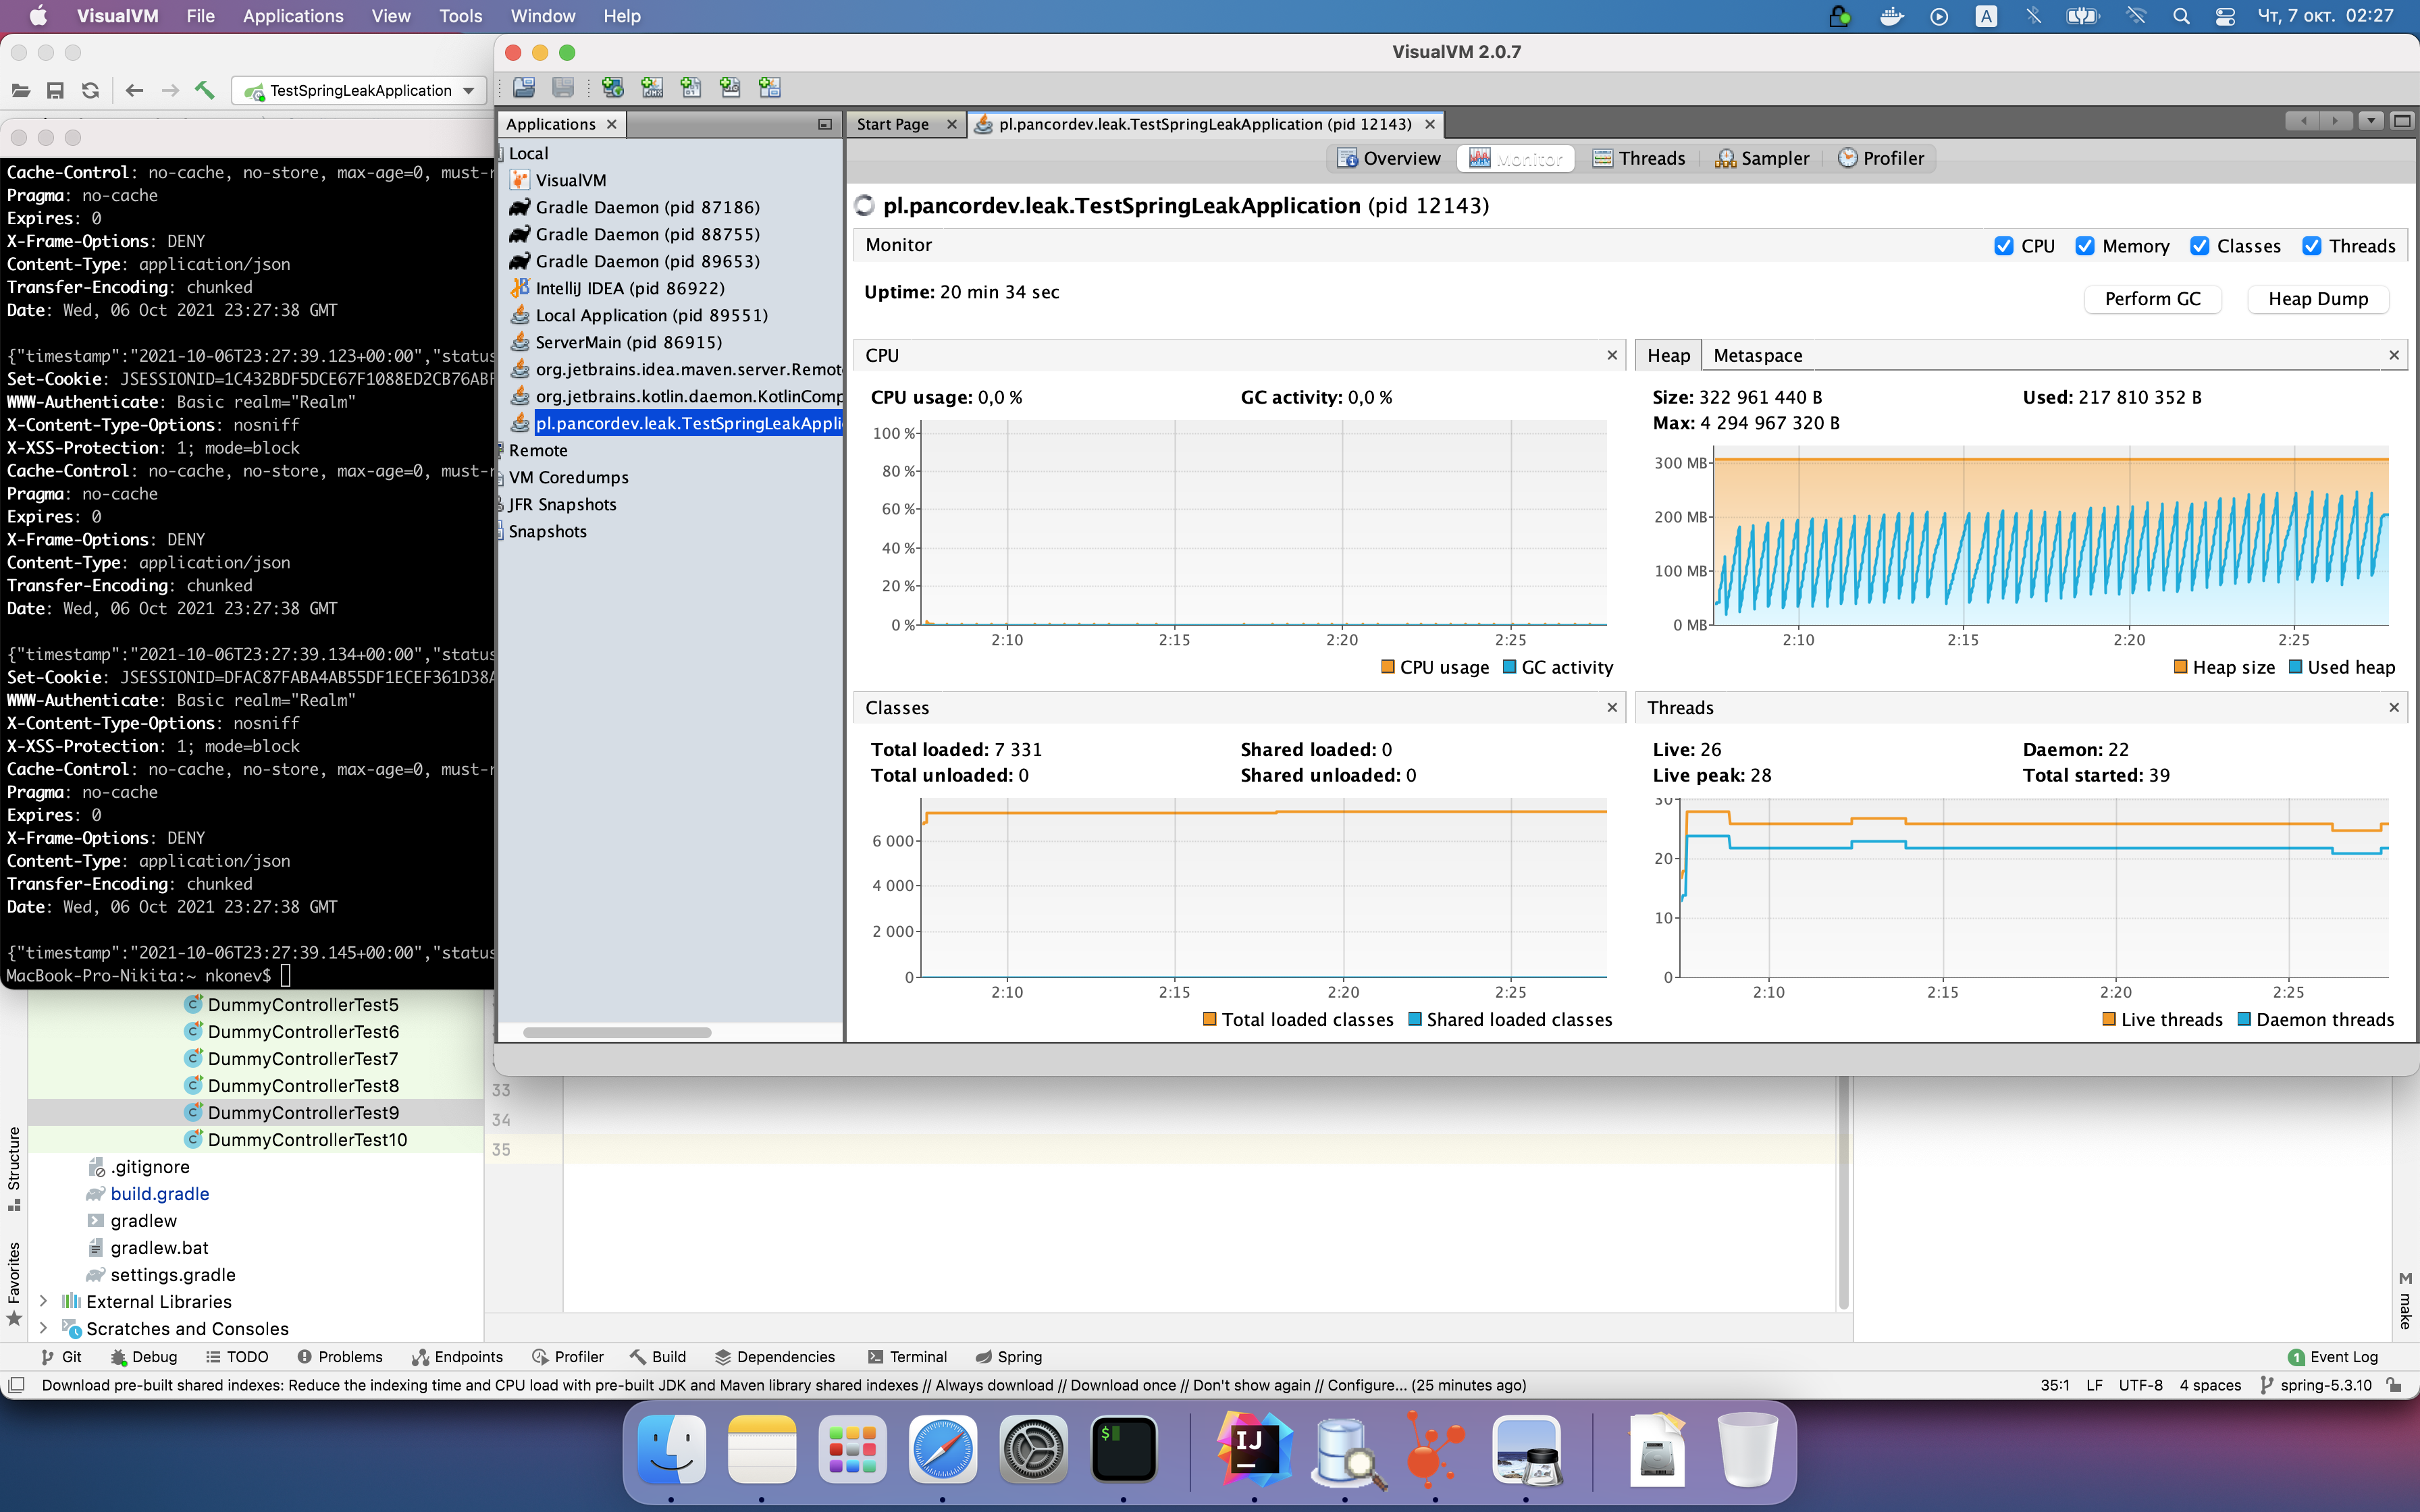Open Safari from the Dock
This screenshot has width=2420, height=1512.
click(x=943, y=1449)
